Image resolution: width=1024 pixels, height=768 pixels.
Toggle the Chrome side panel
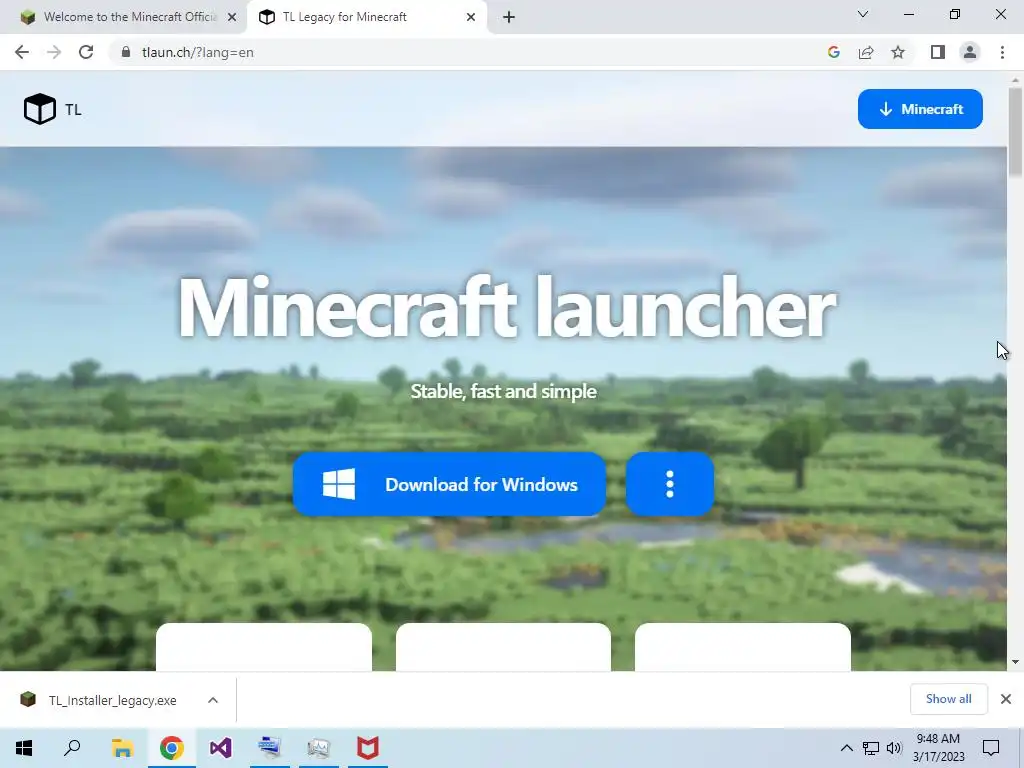938,52
